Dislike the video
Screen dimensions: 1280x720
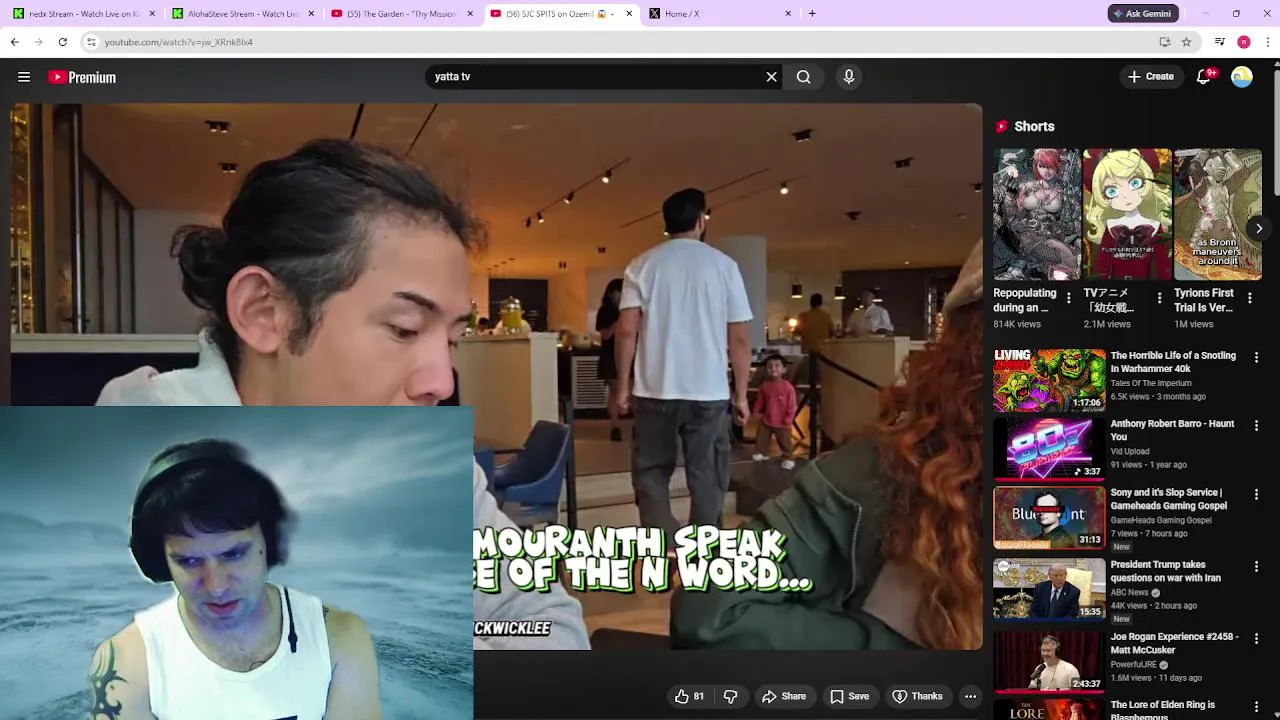pyautogui.click(x=730, y=696)
